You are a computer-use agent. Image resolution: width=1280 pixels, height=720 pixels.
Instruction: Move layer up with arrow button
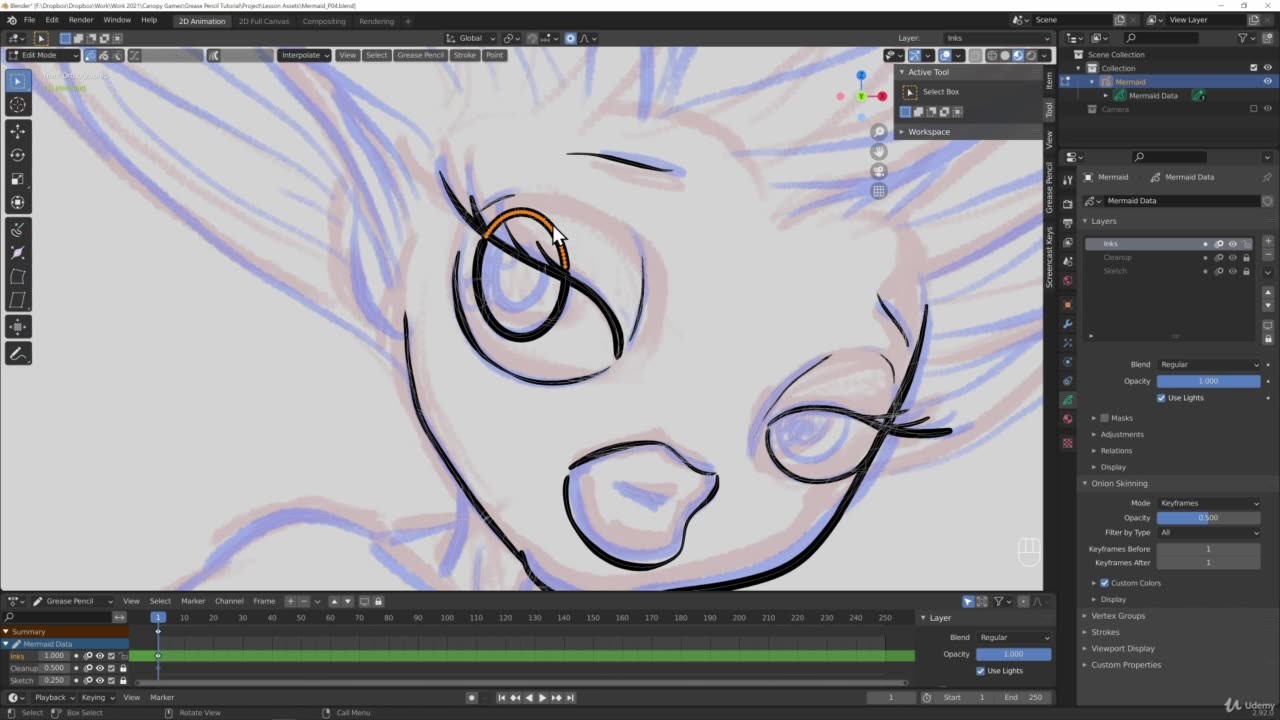(1268, 293)
